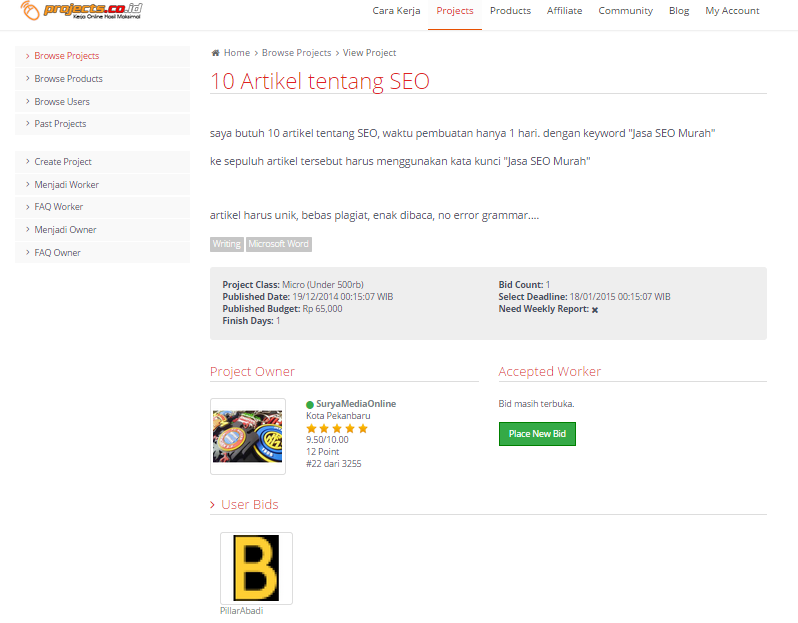Open FAQ Worker sidebar link
Image resolution: width=798 pixels, height=623 pixels.
pyautogui.click(x=59, y=207)
